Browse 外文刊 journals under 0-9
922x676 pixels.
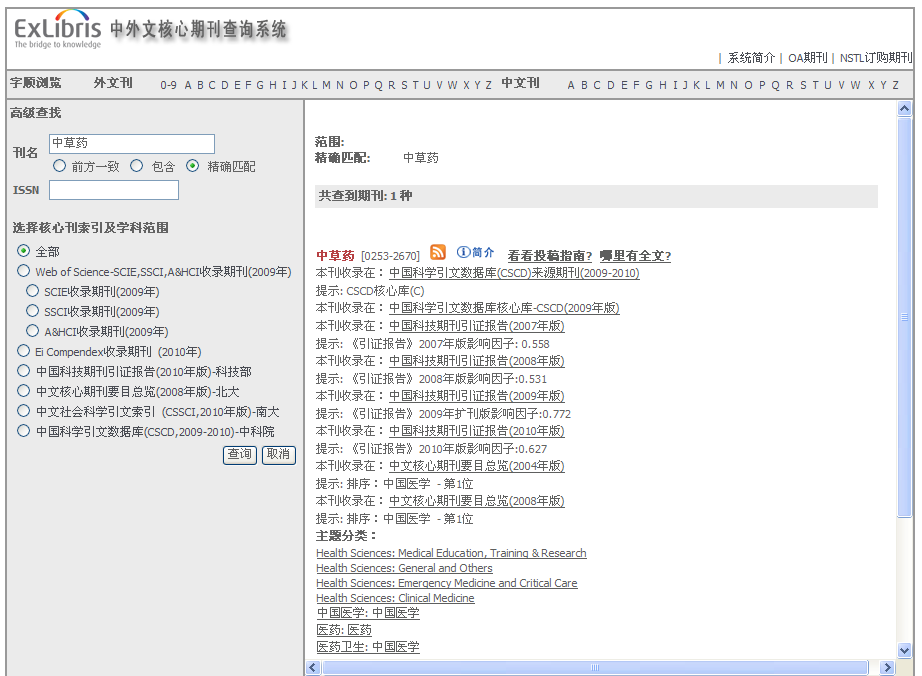point(168,85)
